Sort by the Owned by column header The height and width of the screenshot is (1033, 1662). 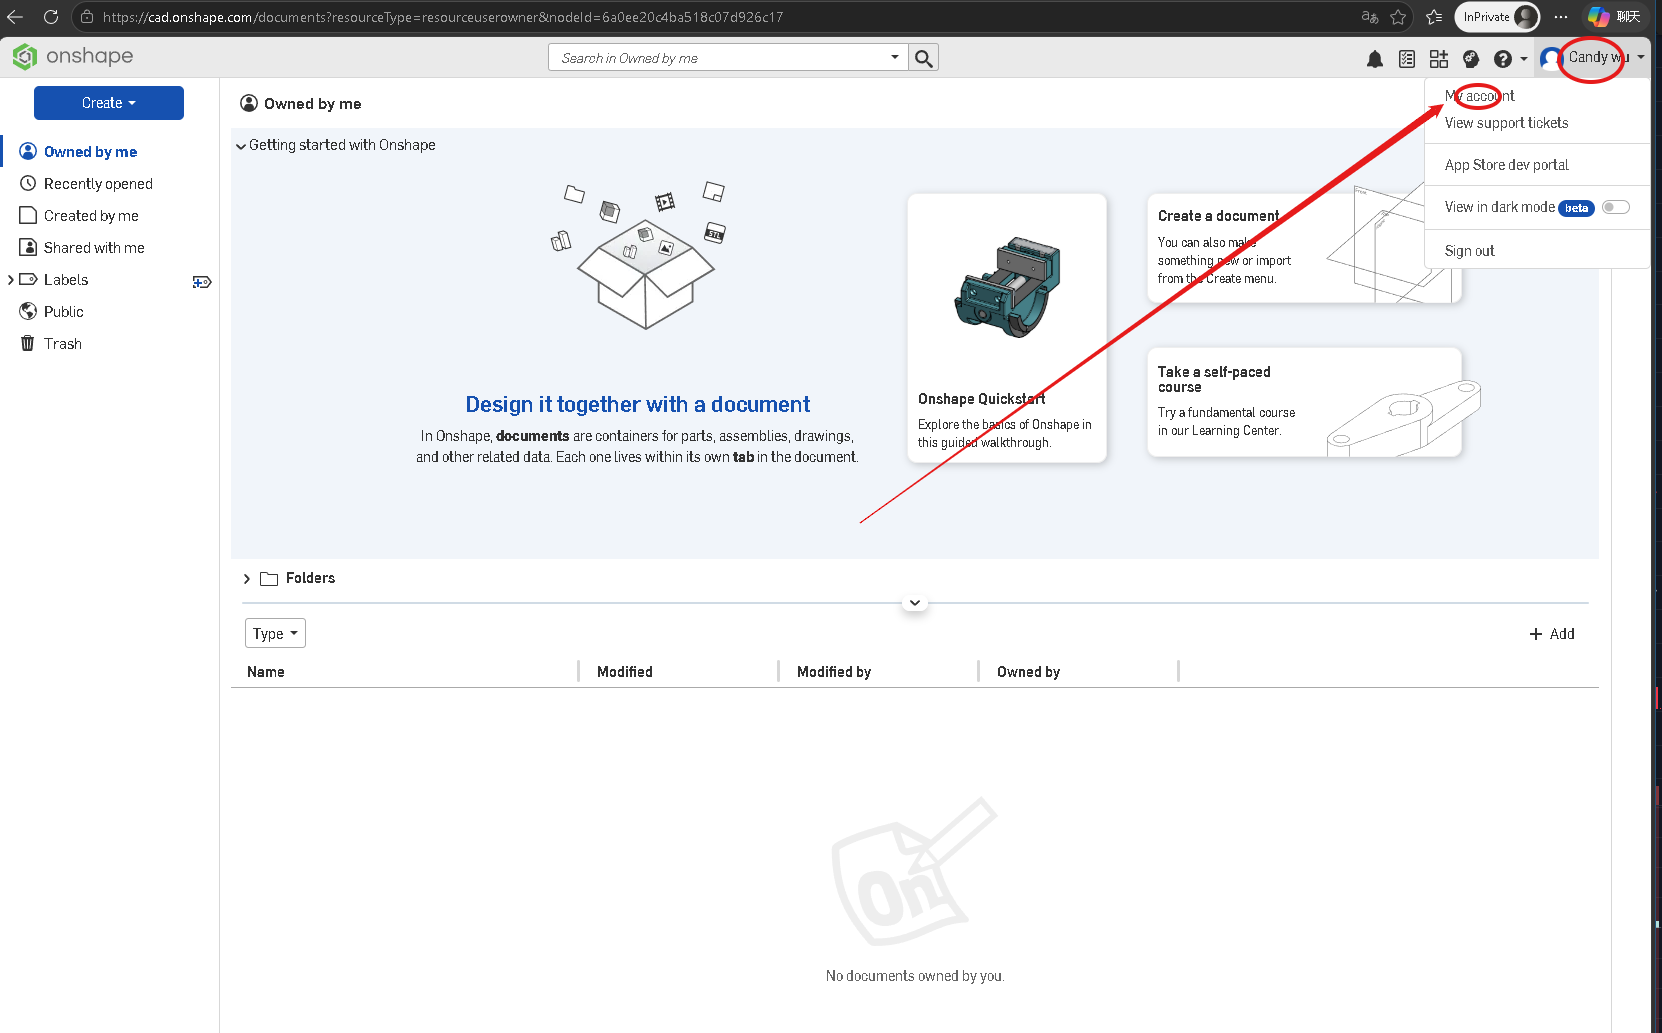(1028, 672)
